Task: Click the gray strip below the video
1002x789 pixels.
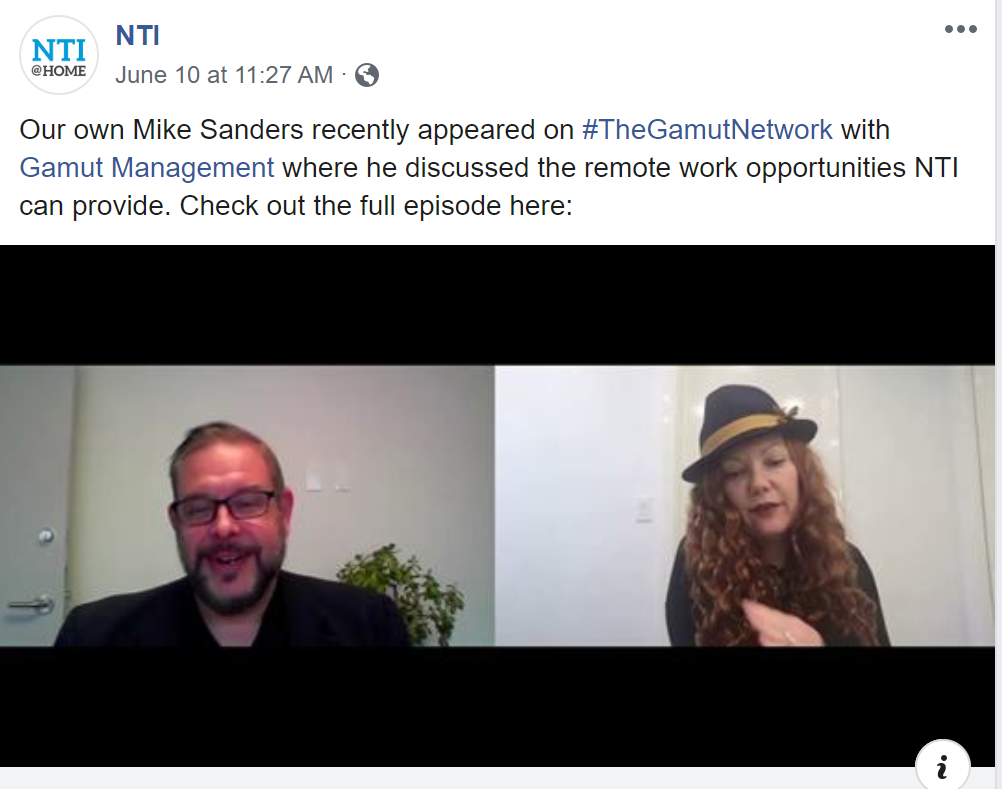Action: (x=457, y=778)
